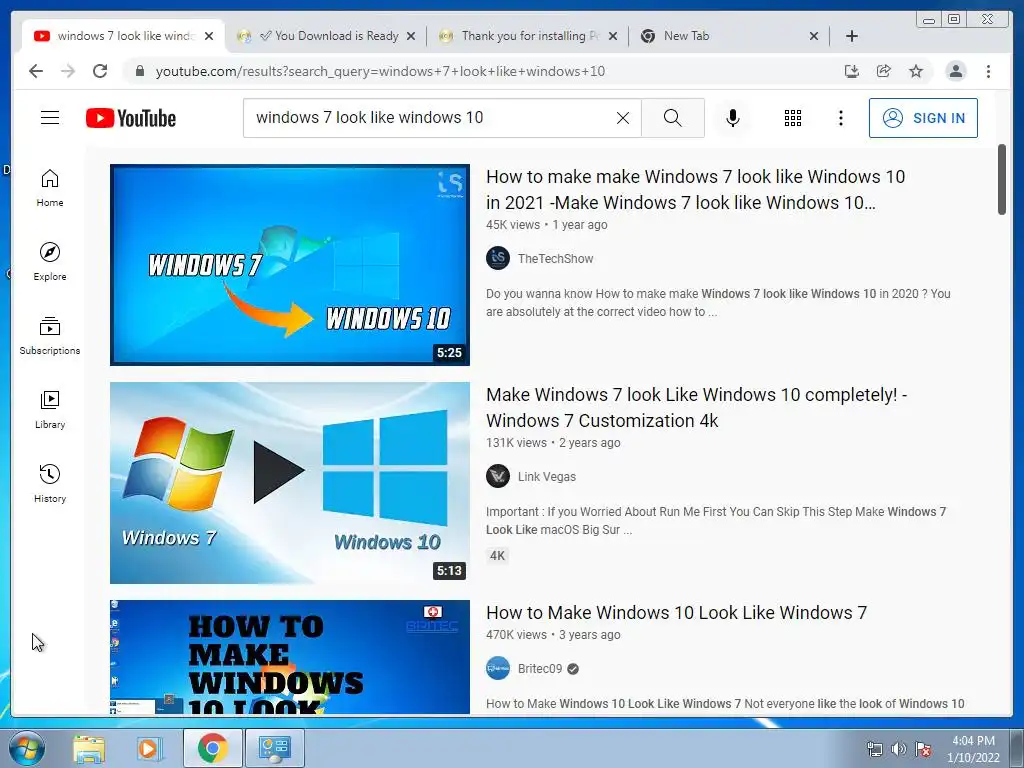Viewport: 1024px width, 768px height.
Task: Open the YouTube hamburger guide menu
Action: 50,118
